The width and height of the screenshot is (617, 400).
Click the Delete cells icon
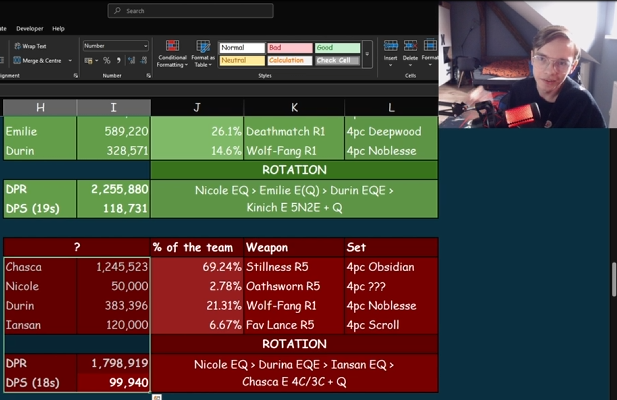[x=410, y=46]
